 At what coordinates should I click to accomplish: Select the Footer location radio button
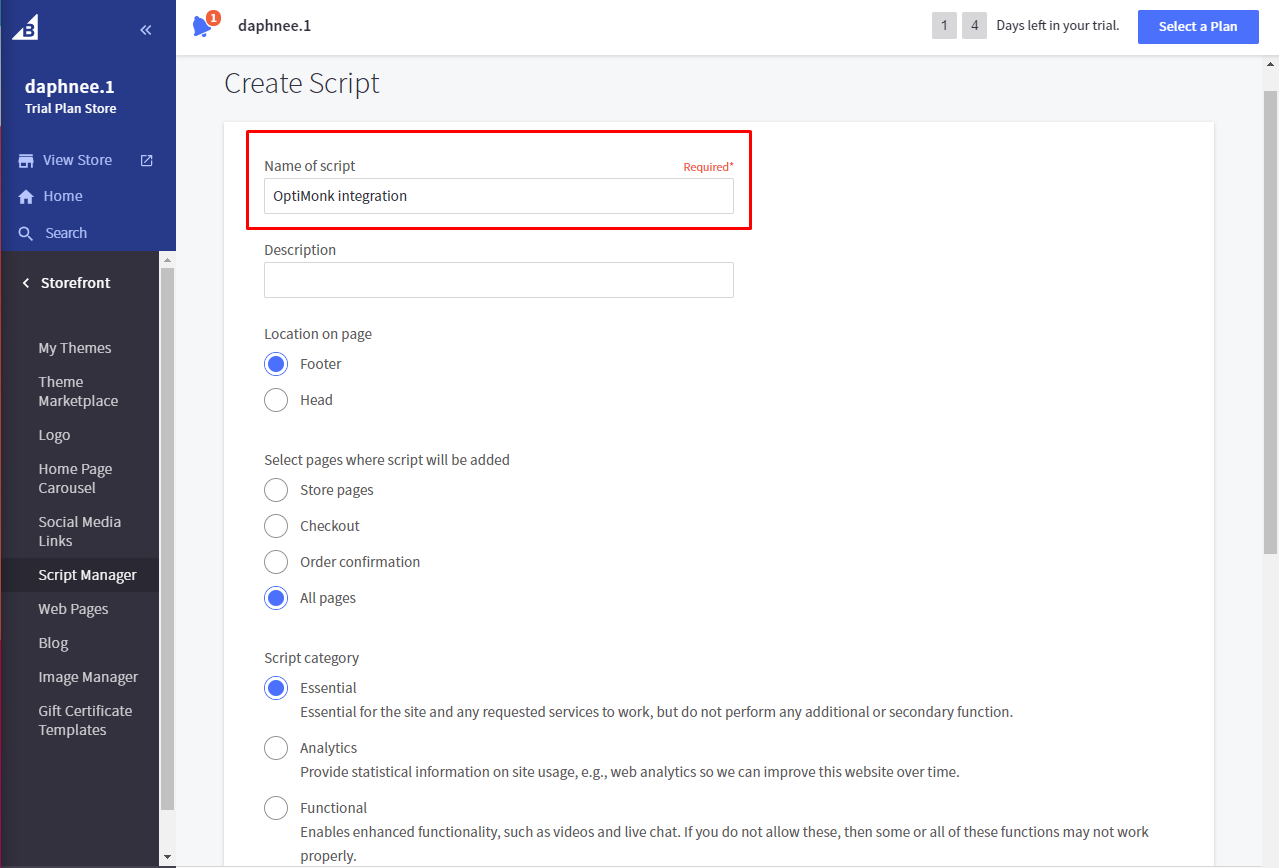tap(276, 364)
